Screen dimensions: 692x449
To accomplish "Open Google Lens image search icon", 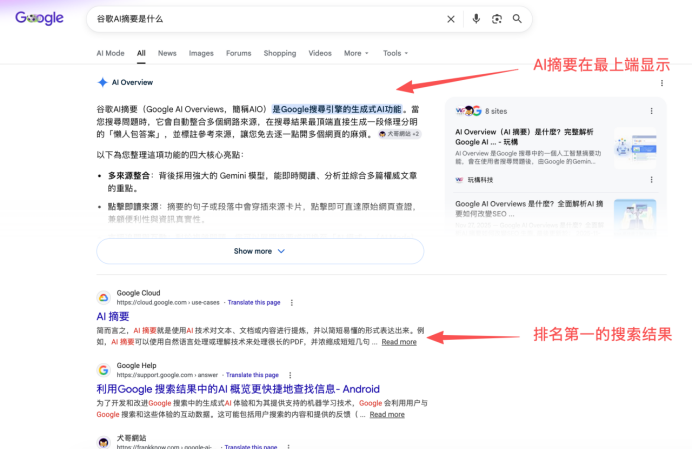I will click(x=497, y=19).
